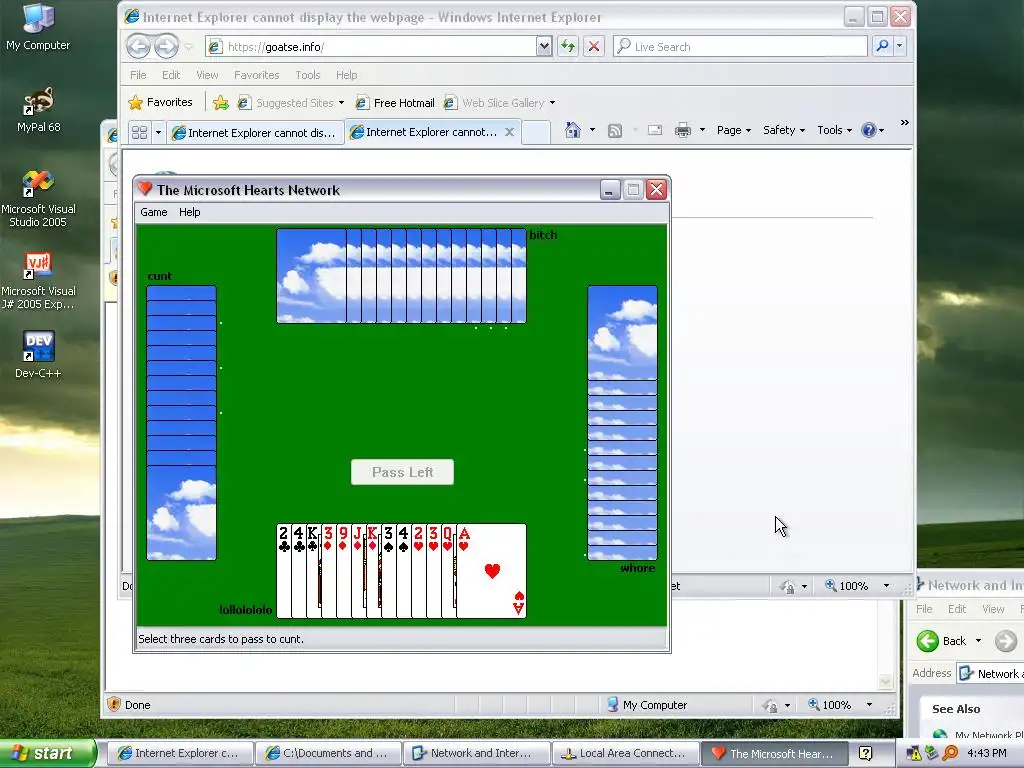Expand the Web Slice Gallery dropdown

(552, 103)
